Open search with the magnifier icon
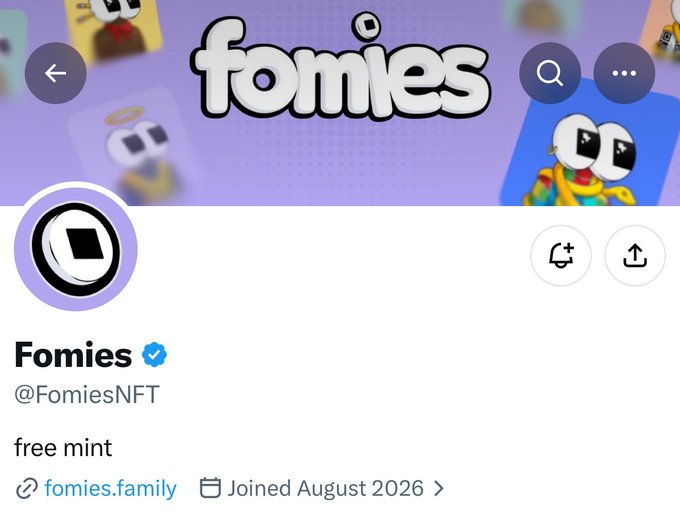The height and width of the screenshot is (521, 680). tap(550, 73)
